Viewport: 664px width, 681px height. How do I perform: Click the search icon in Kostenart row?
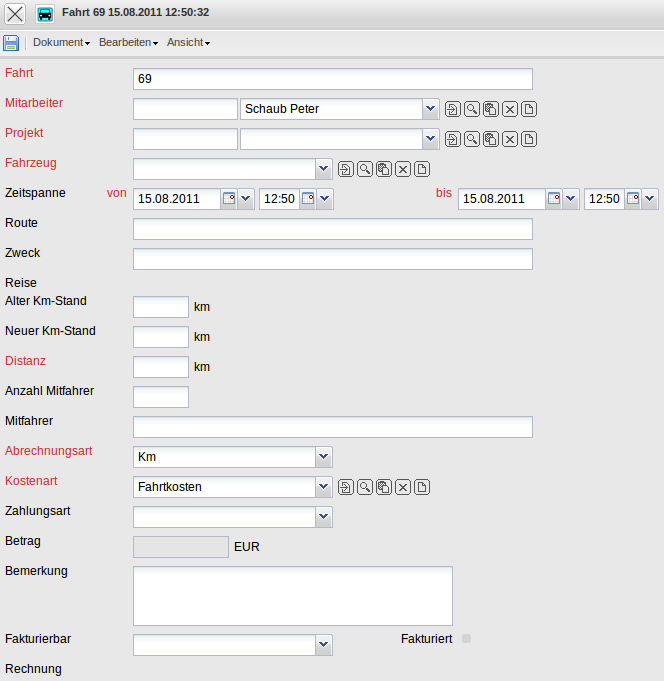(364, 487)
